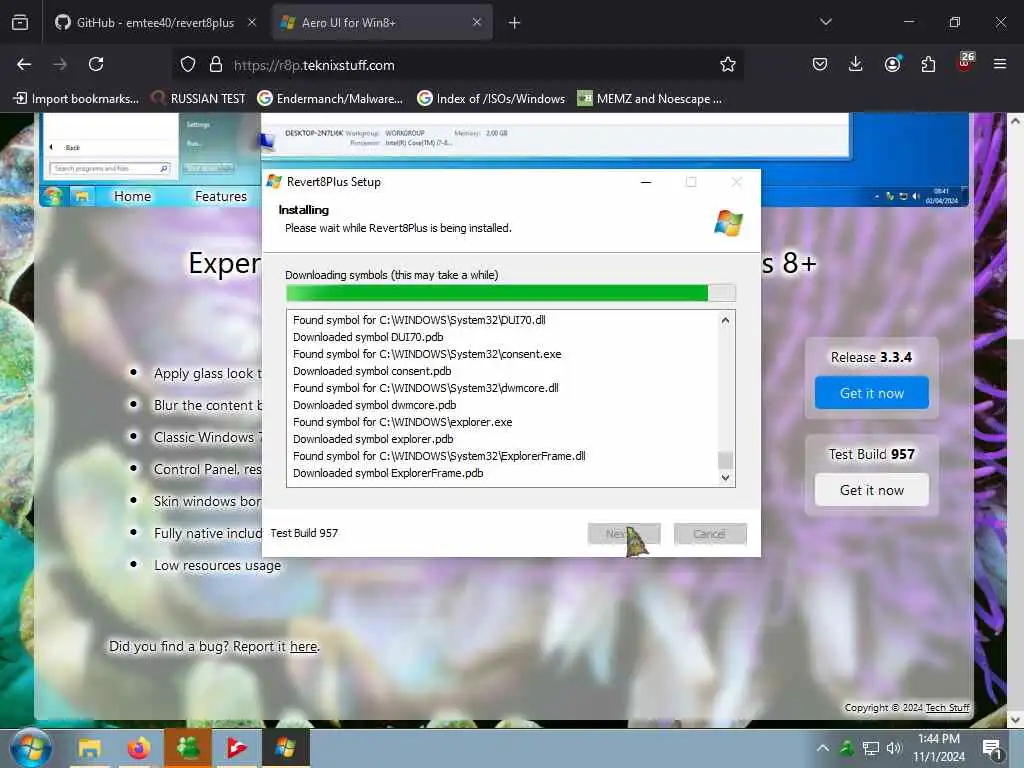Screen dimensions: 1024x768
Task: Open RUSSIAN TEST bookmark
Action: coord(199,99)
